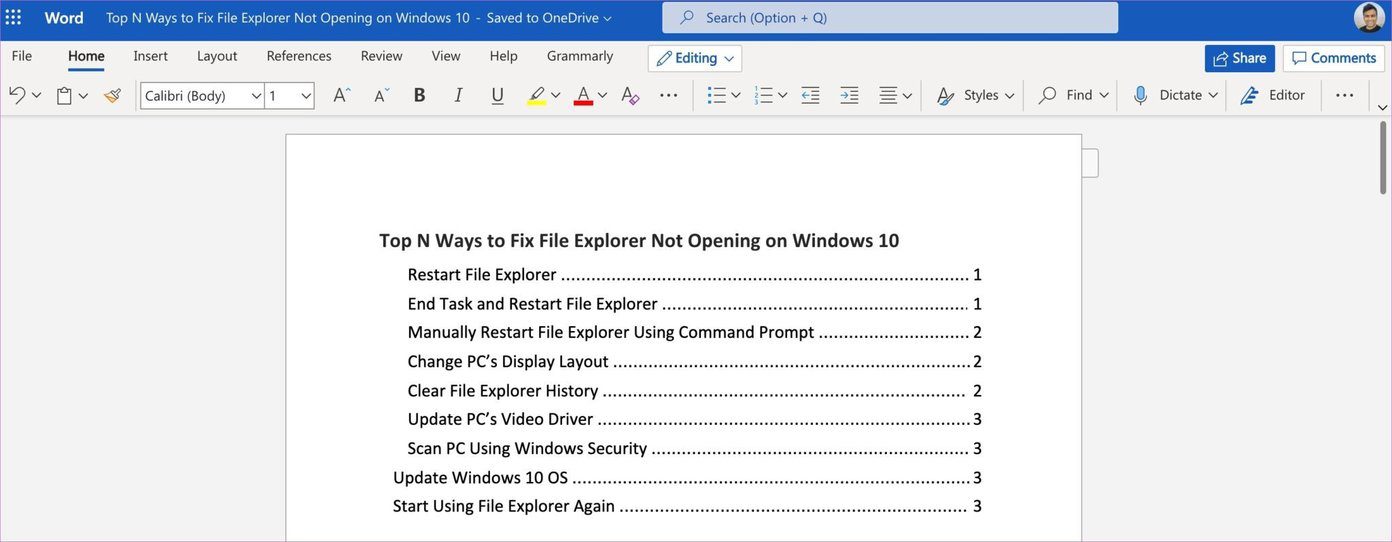Open the Comments pane

[1334, 58]
